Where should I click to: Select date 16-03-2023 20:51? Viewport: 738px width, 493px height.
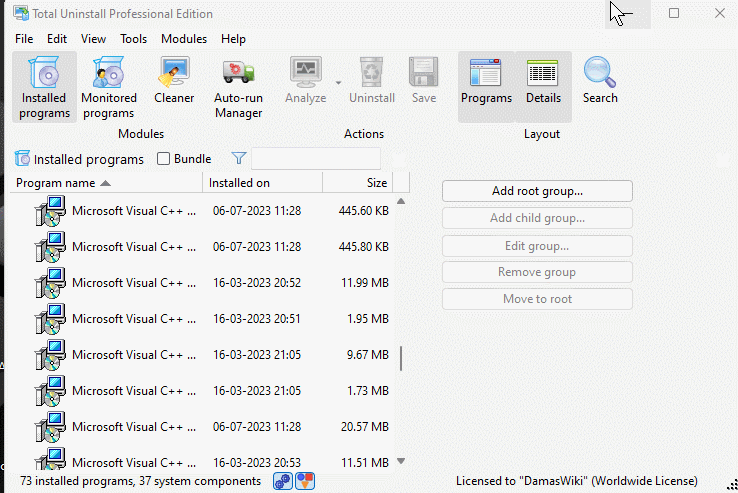point(257,319)
